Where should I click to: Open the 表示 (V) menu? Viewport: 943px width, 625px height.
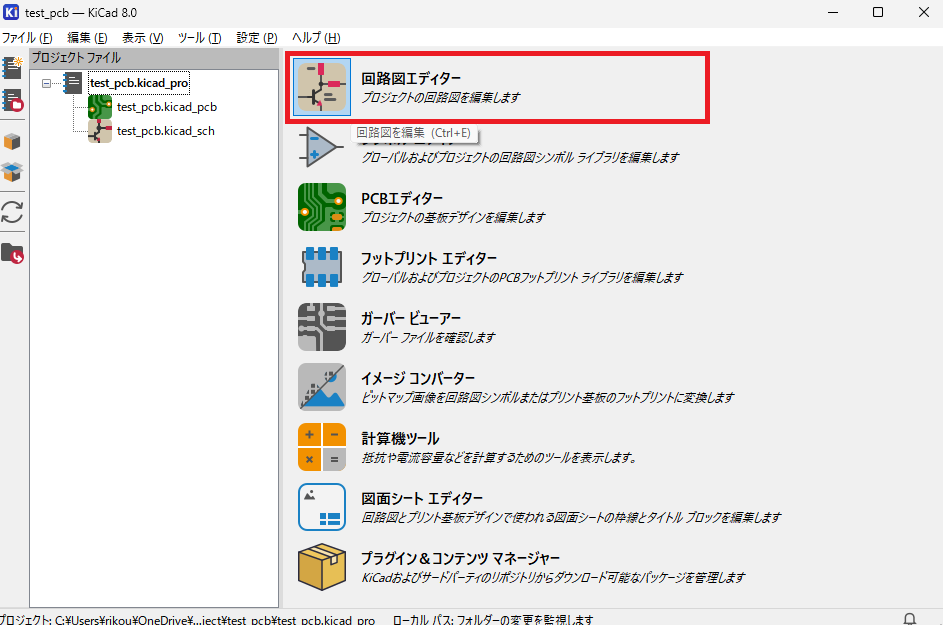(143, 38)
